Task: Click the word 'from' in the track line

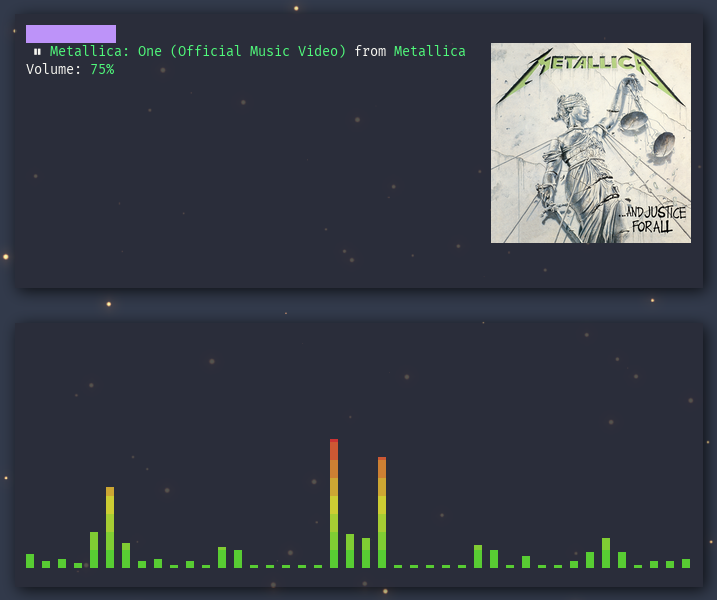Action: pos(370,51)
